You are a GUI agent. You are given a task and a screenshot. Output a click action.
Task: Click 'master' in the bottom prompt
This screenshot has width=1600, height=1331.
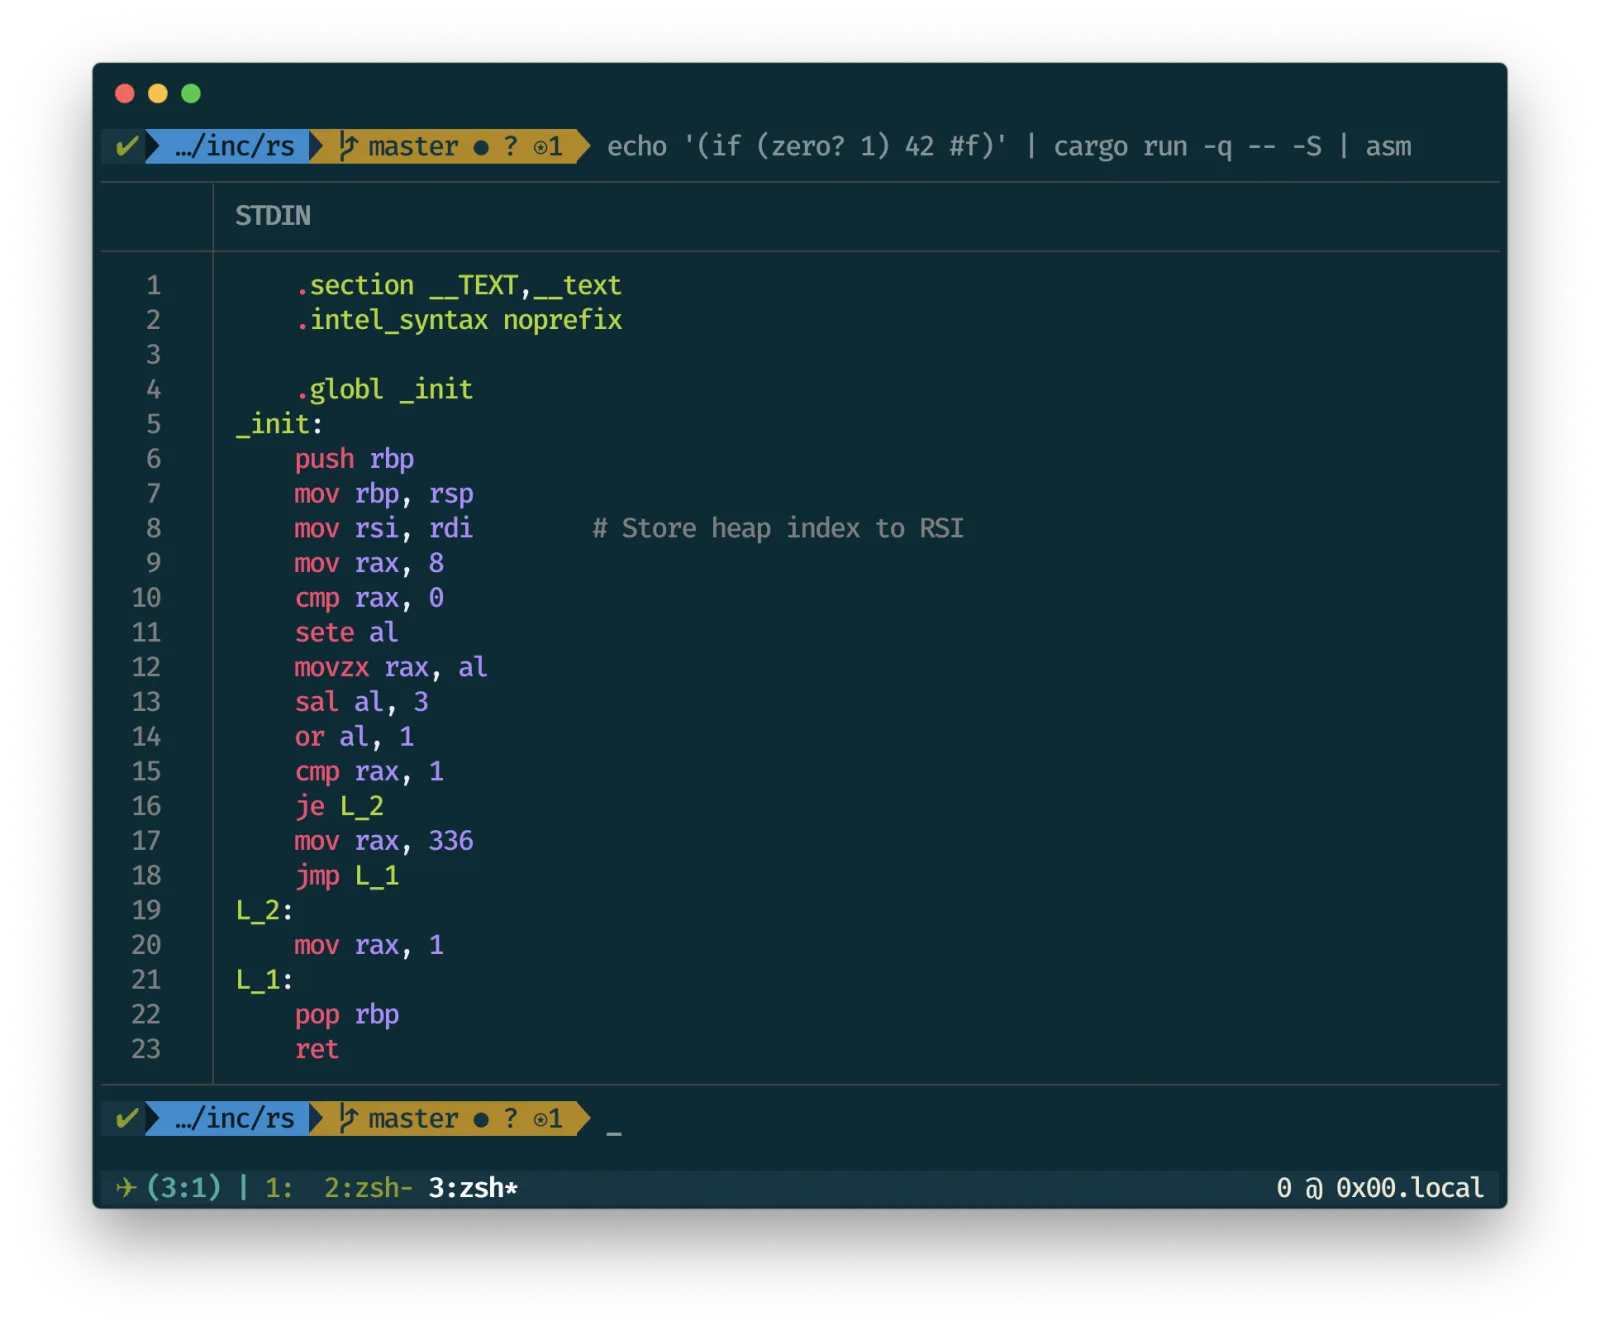(413, 1118)
